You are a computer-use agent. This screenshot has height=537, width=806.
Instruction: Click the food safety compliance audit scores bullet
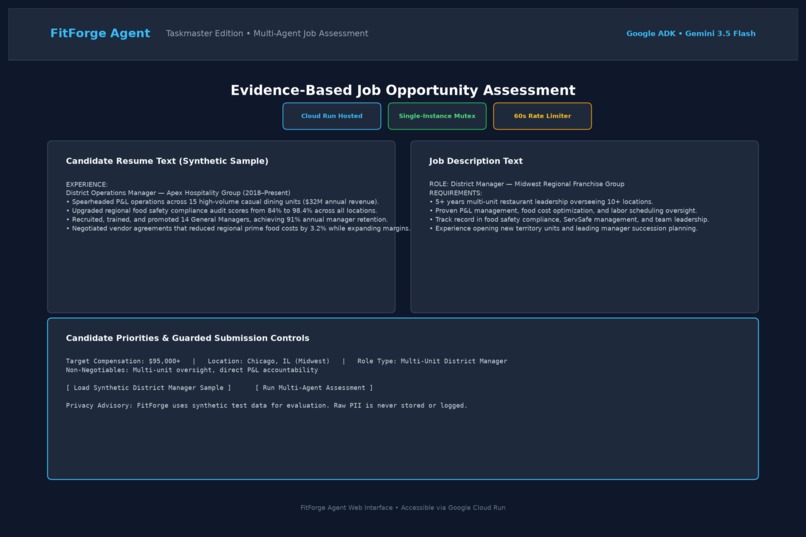(x=222, y=211)
